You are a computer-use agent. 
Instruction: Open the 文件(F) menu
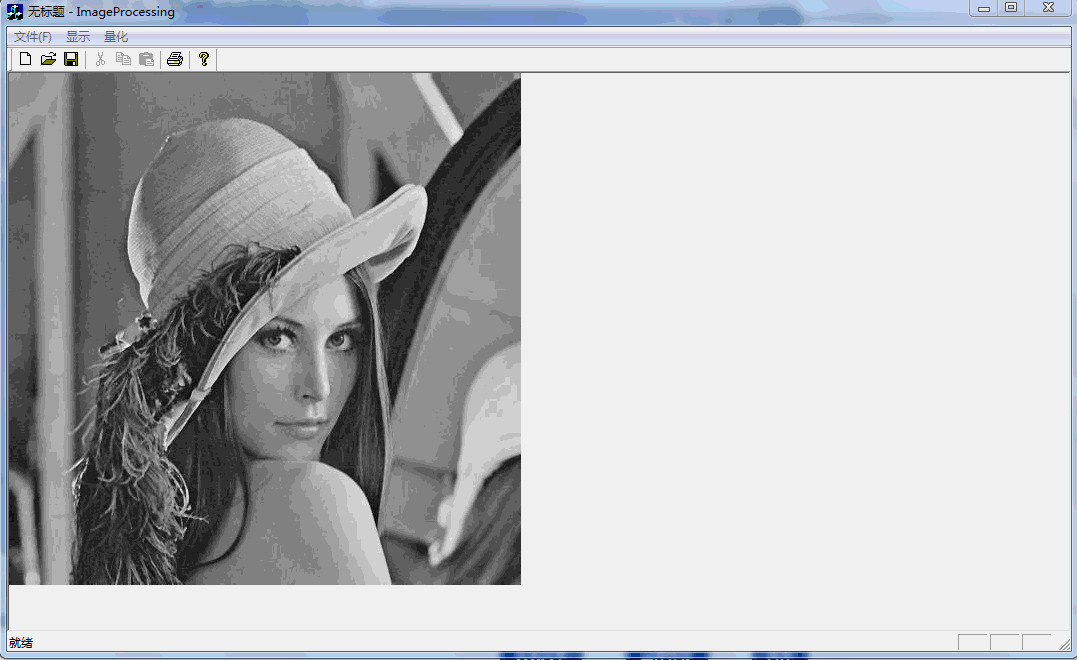point(33,36)
